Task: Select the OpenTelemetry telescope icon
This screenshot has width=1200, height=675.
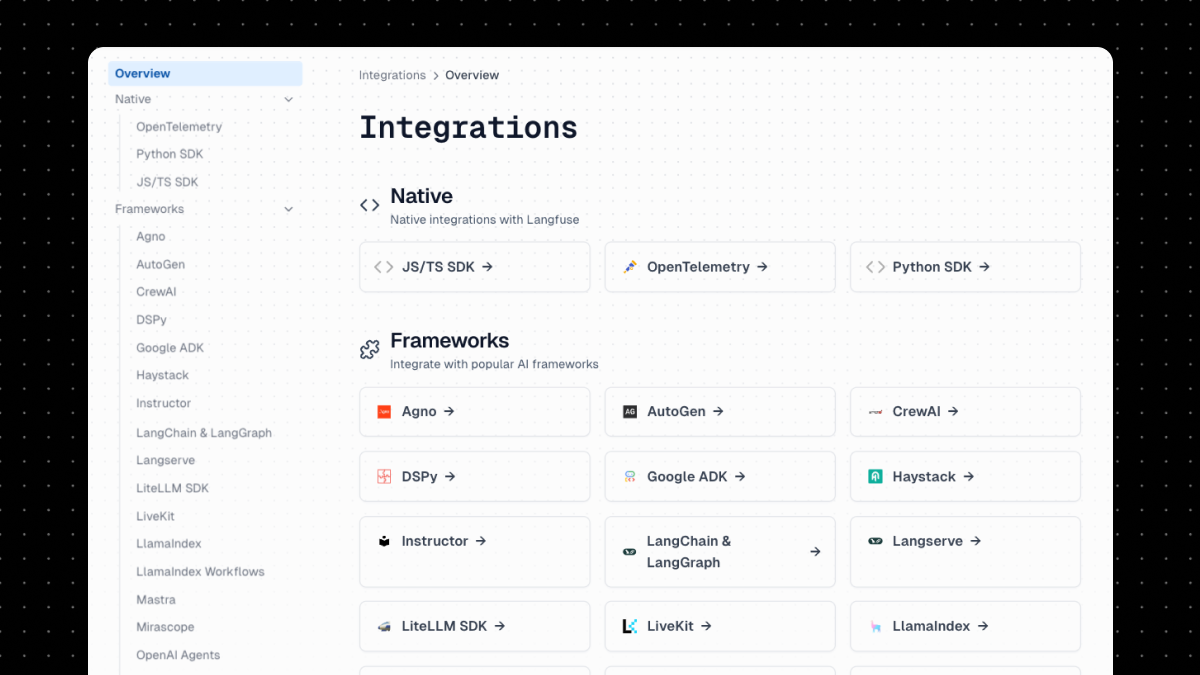Action: point(629,266)
